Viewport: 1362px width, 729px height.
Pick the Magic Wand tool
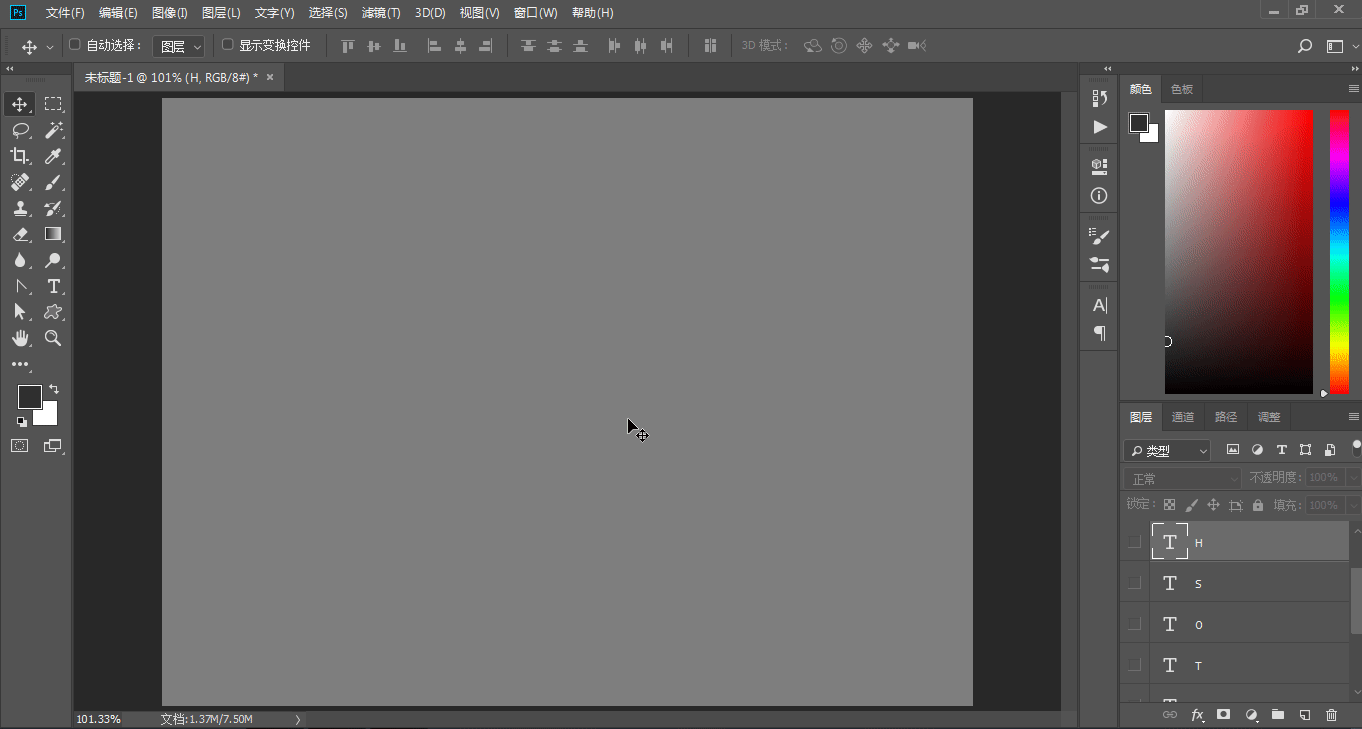click(x=54, y=130)
